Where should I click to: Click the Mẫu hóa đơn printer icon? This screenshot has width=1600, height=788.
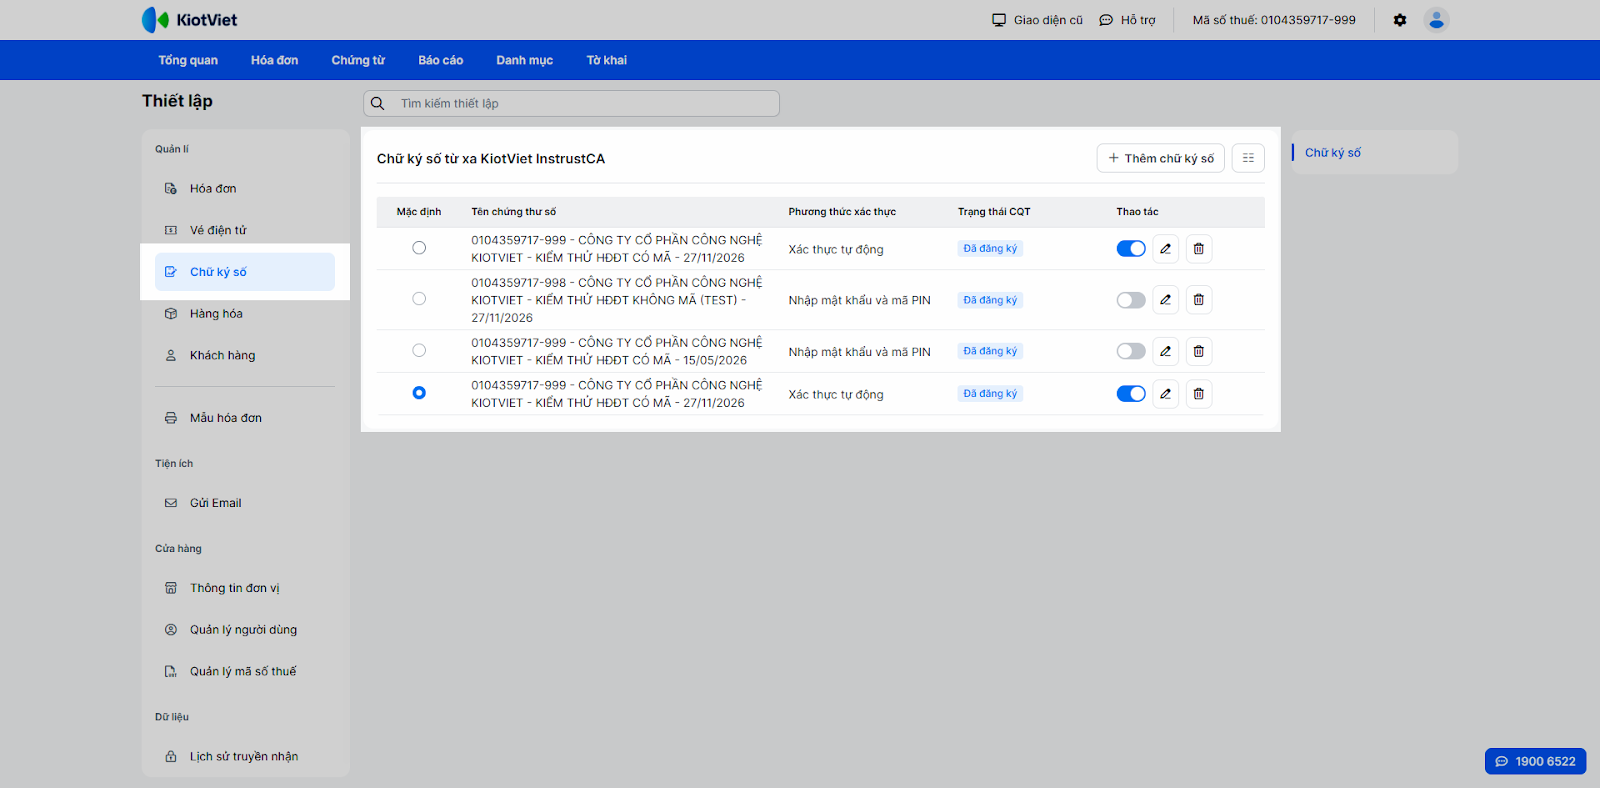(171, 418)
